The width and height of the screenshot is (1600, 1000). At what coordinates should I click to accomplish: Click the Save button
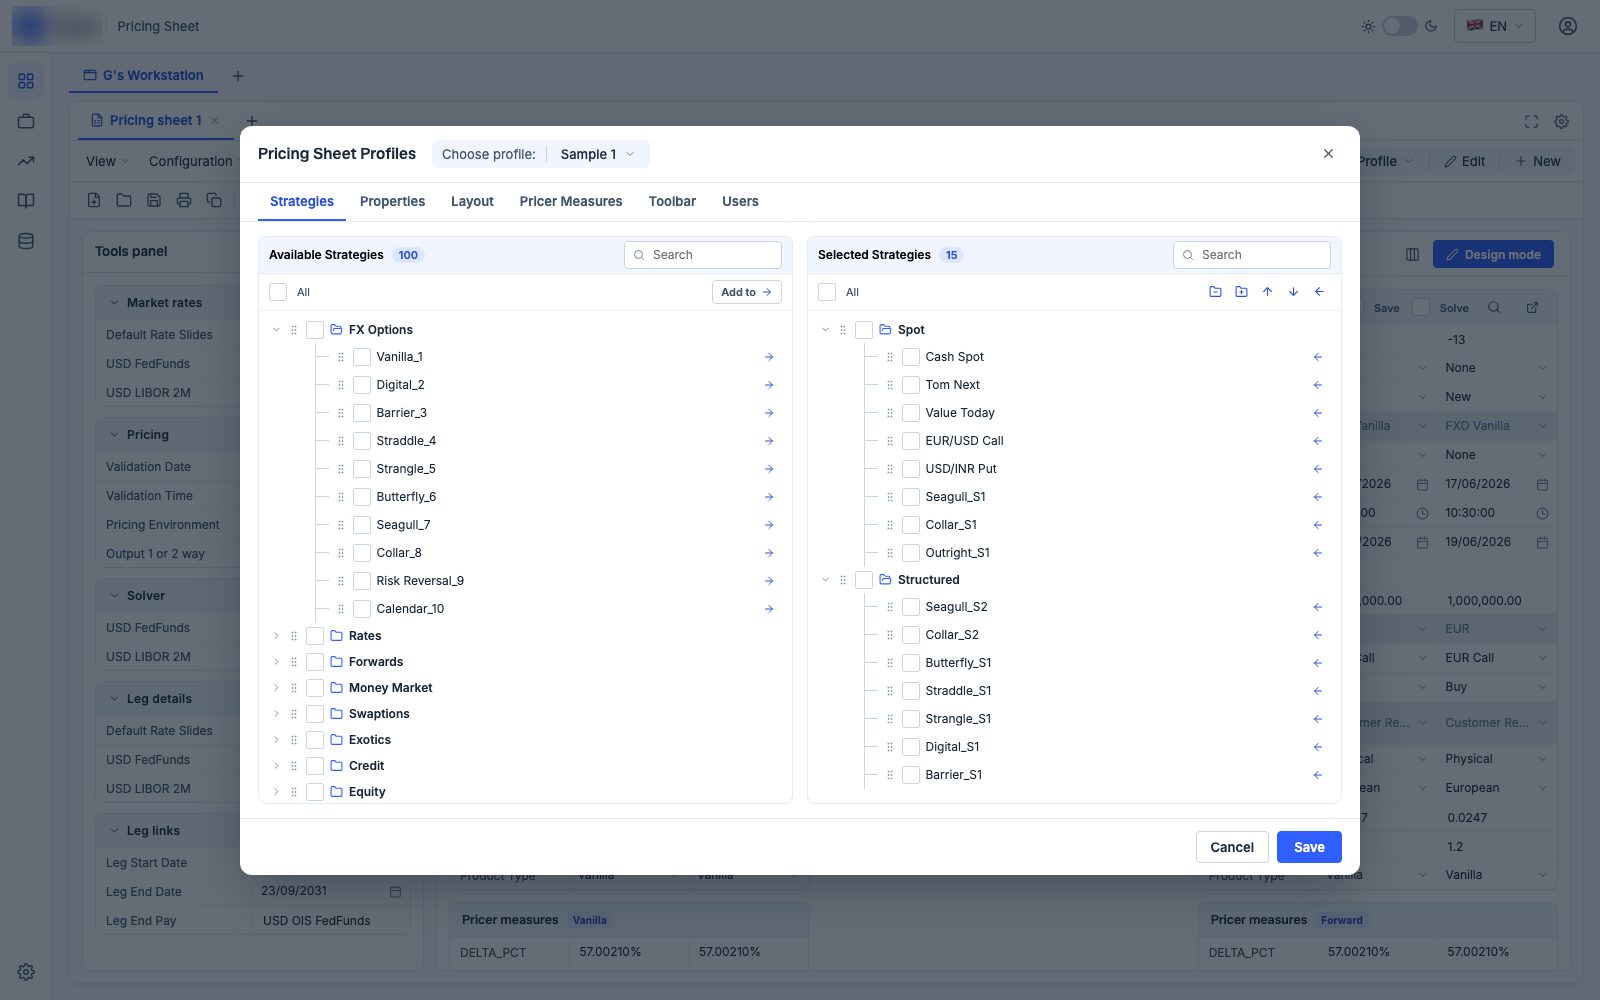coord(1309,847)
